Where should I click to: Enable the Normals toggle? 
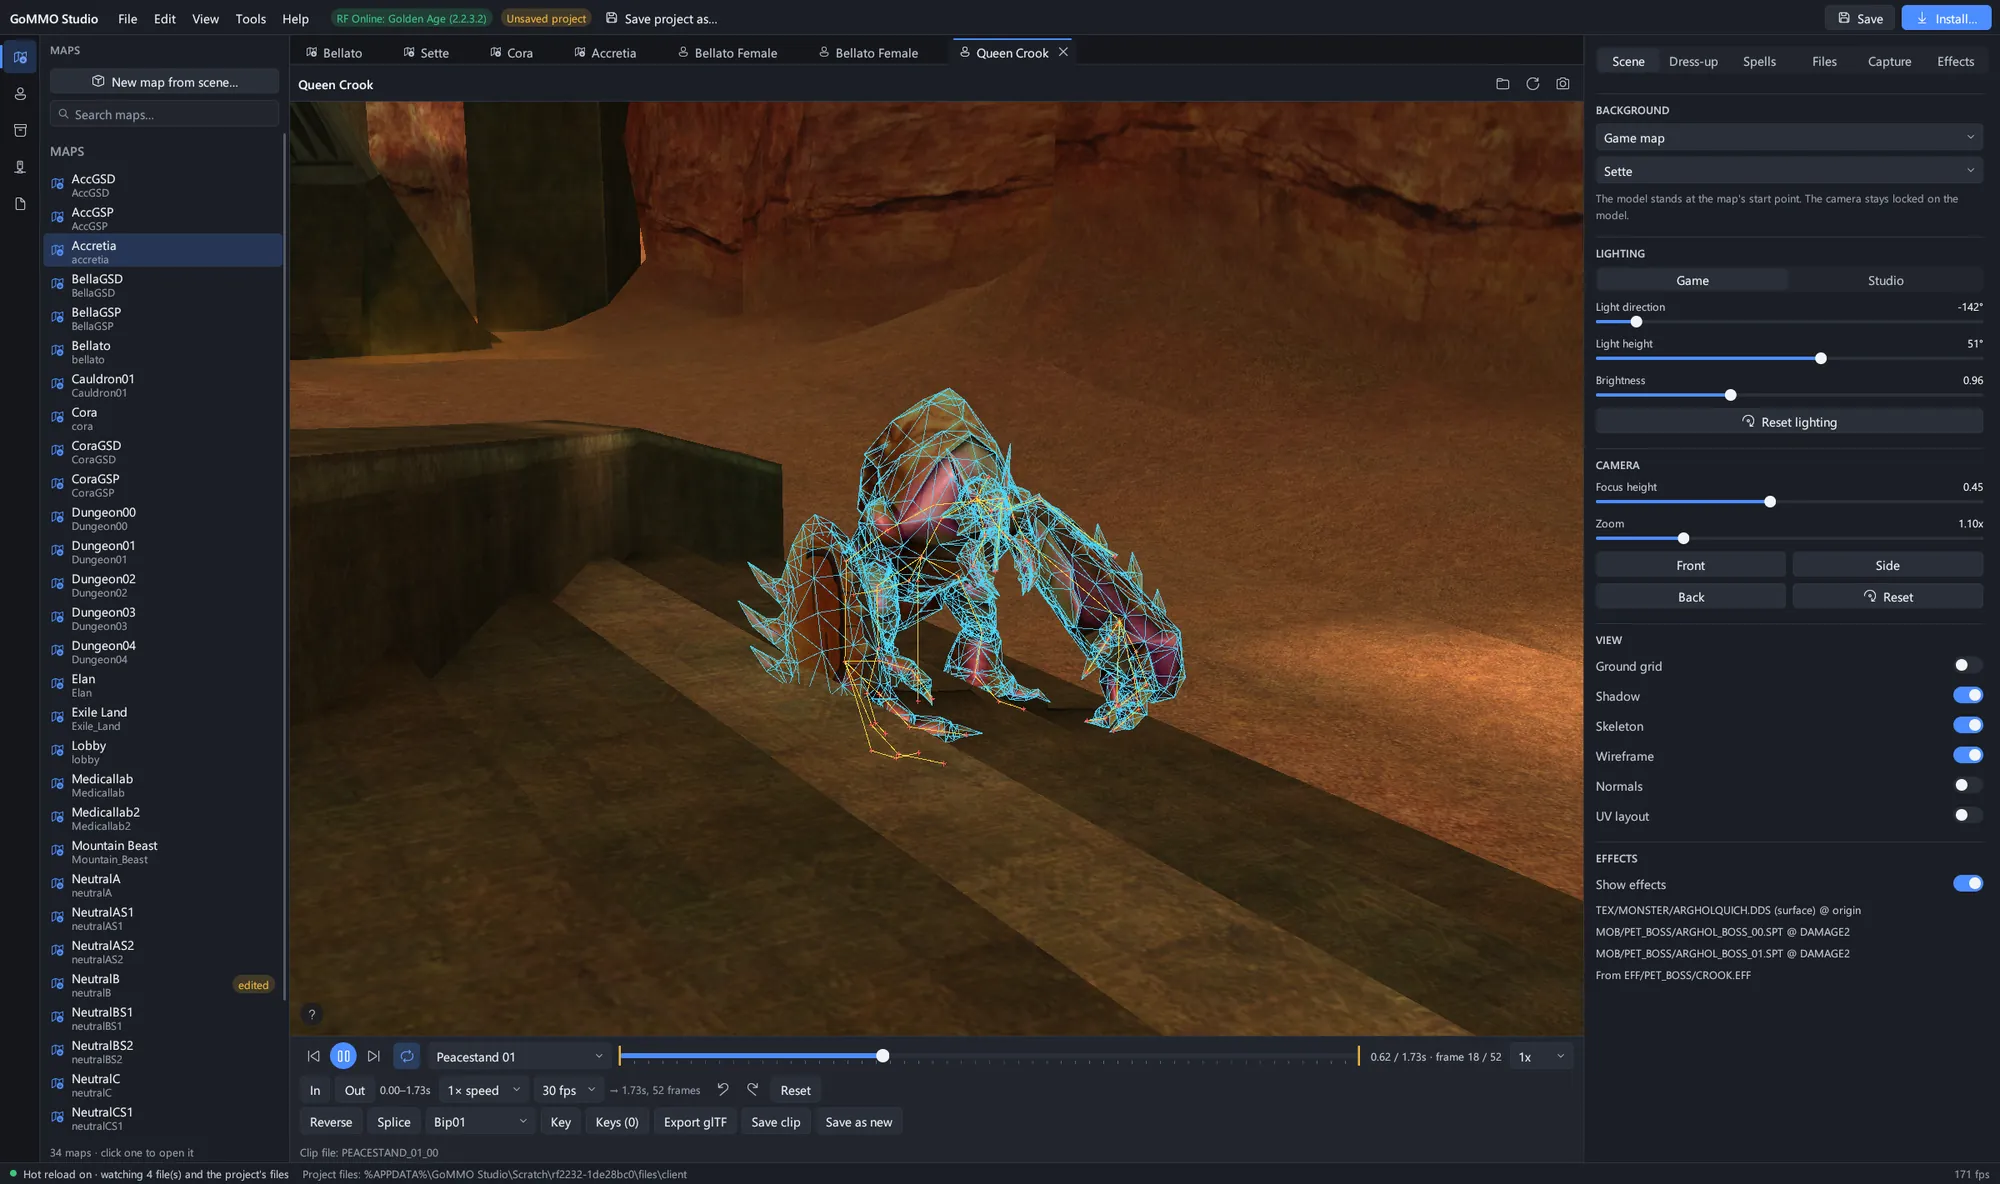1967,785
